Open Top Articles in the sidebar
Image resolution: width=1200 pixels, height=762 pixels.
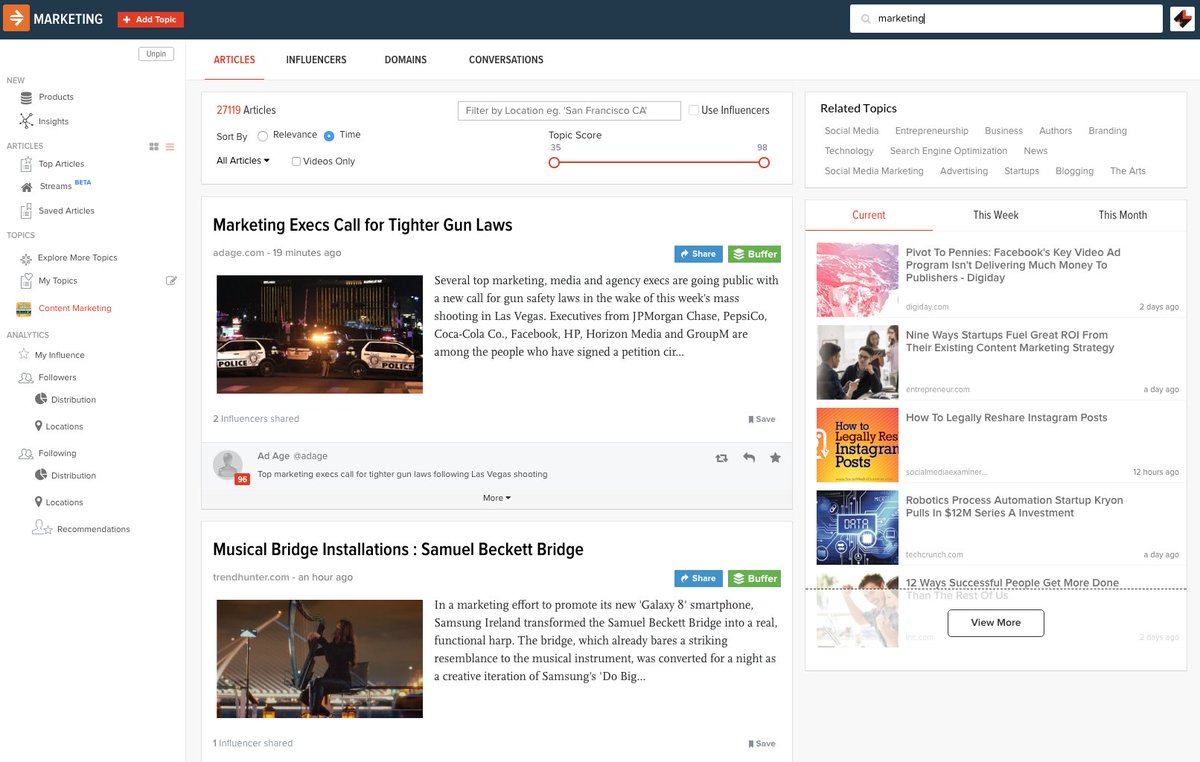(61, 164)
